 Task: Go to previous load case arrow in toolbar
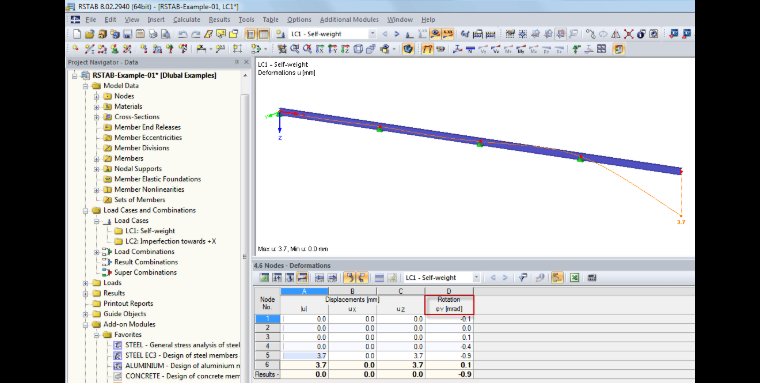tap(385, 34)
